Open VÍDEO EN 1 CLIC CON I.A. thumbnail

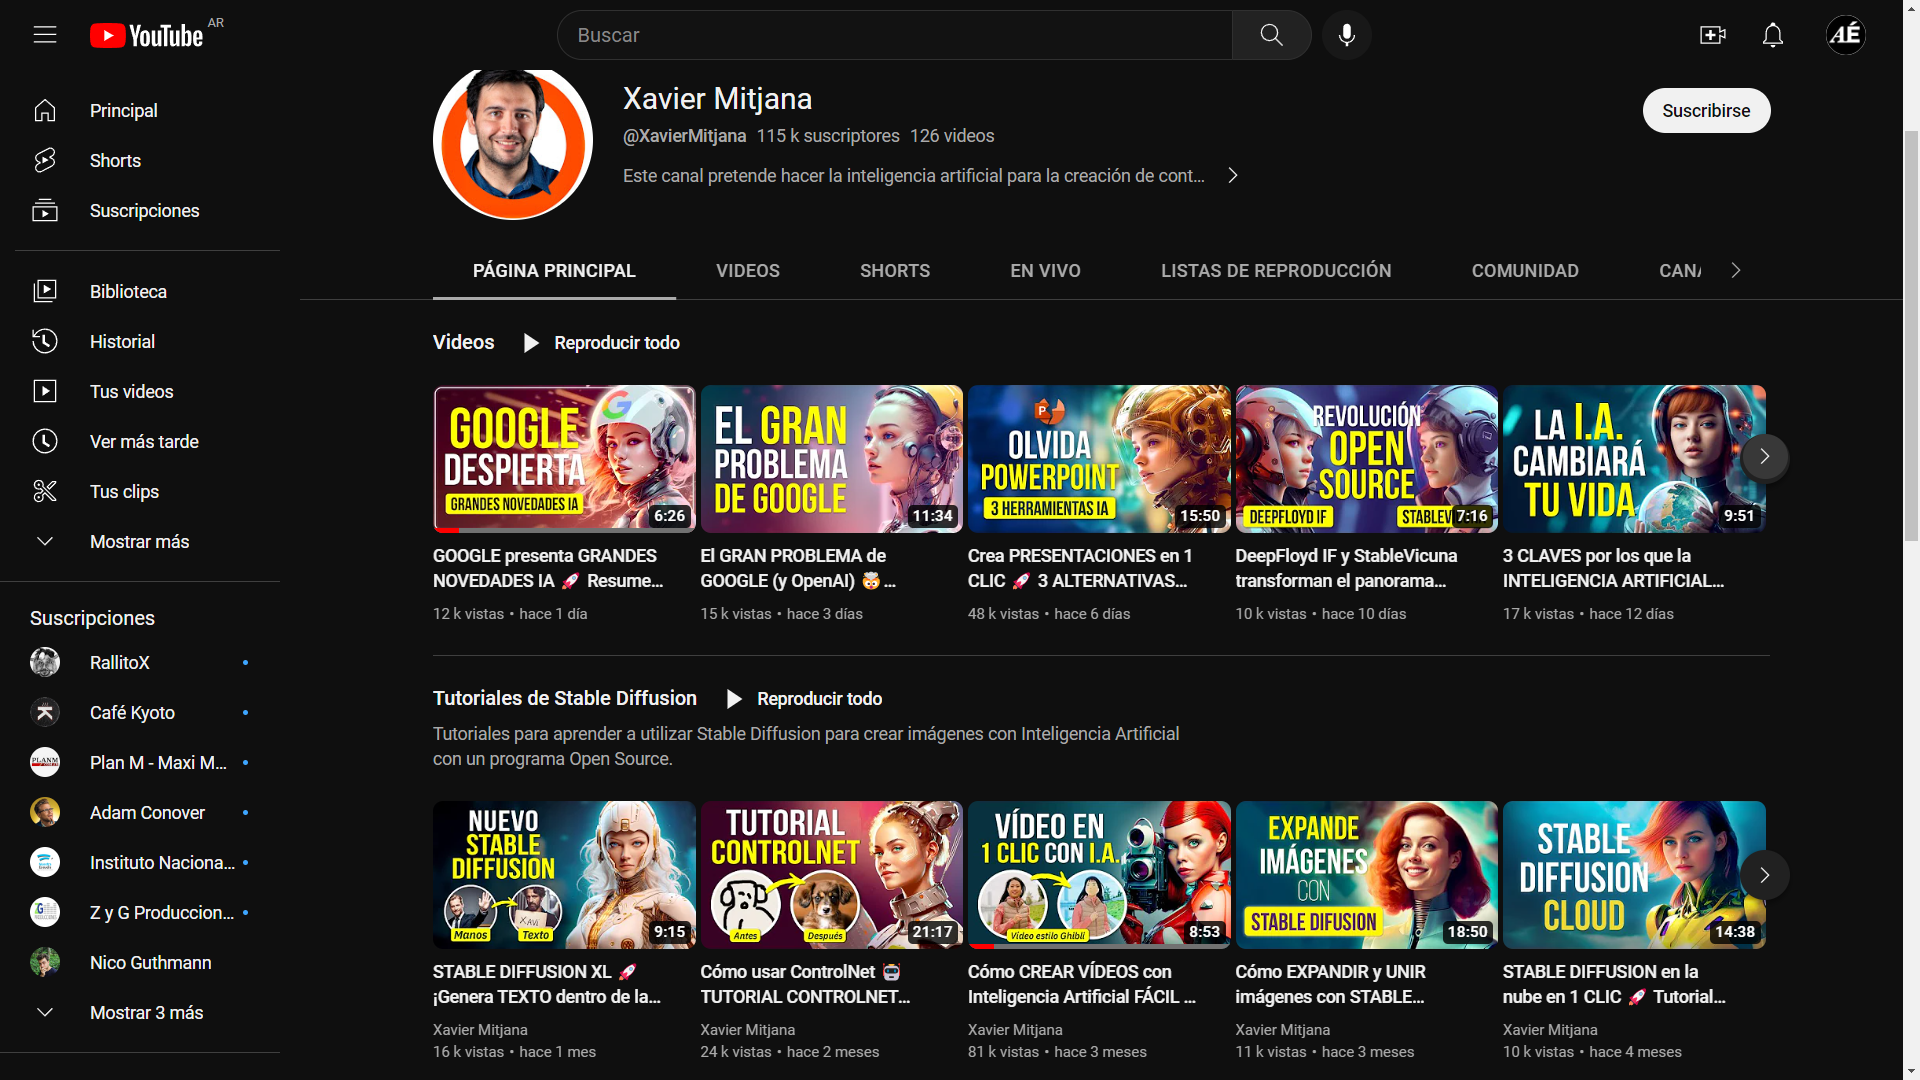pos(1099,875)
